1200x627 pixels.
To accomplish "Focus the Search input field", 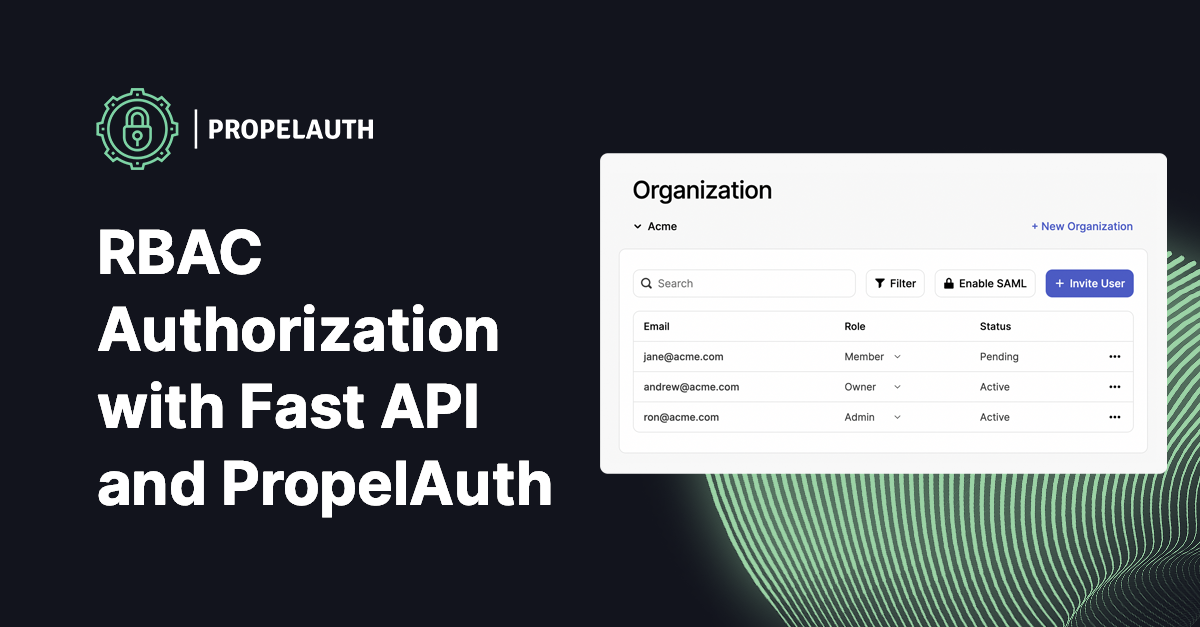I will tap(744, 284).
